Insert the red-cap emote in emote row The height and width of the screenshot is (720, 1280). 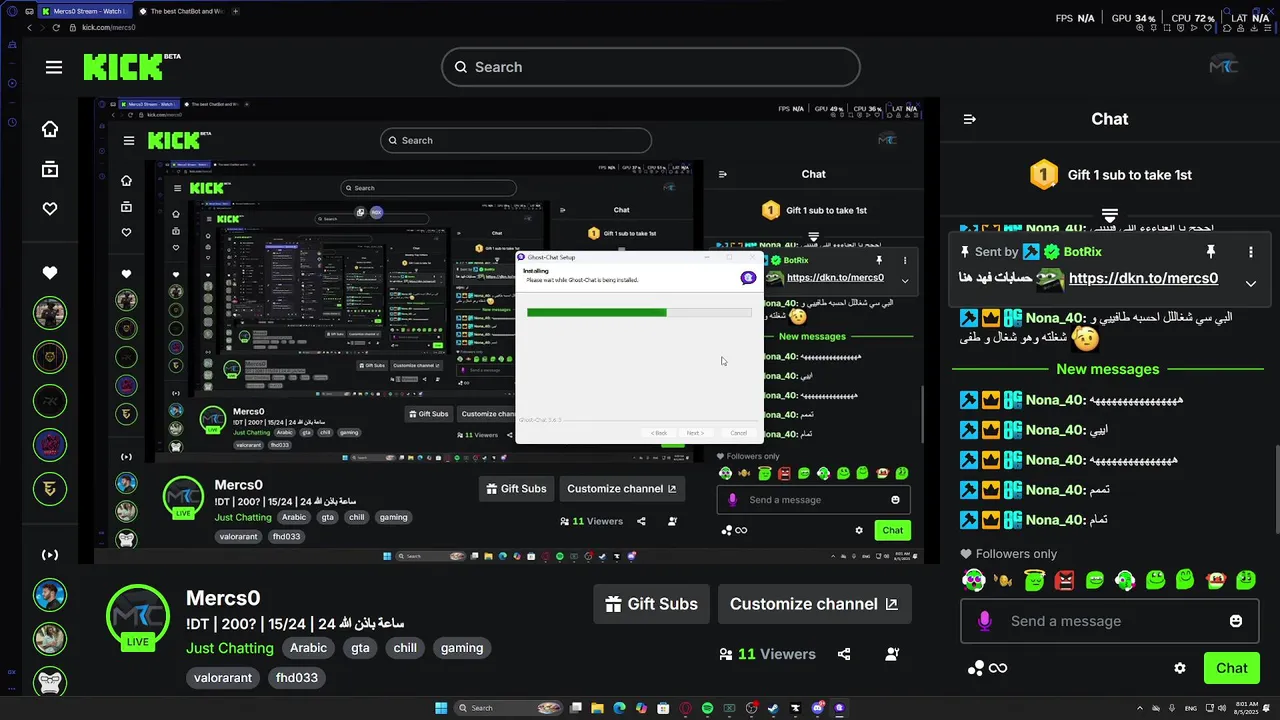click(x=1216, y=579)
